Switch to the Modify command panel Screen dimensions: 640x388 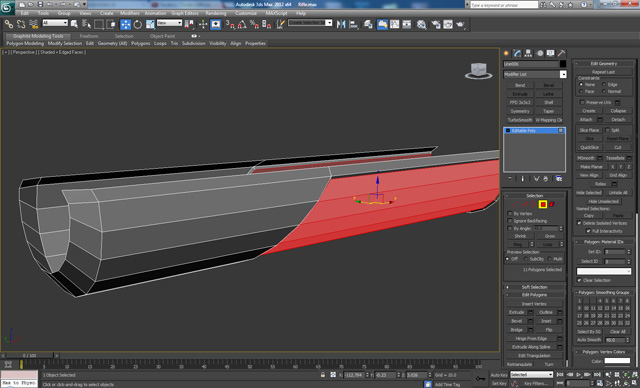tap(518, 53)
